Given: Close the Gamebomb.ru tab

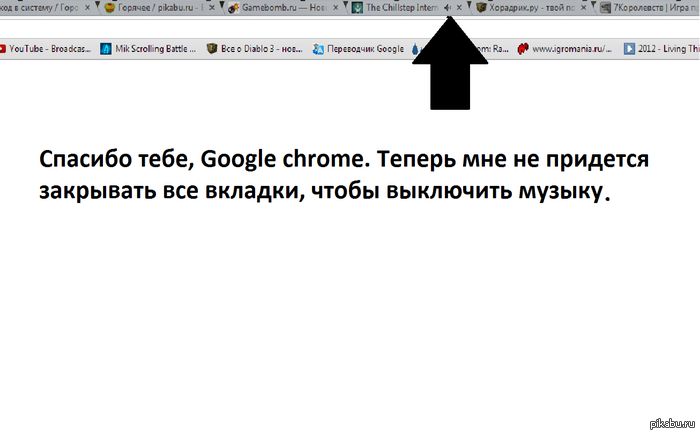Looking at the screenshot, I should pos(335,8).
